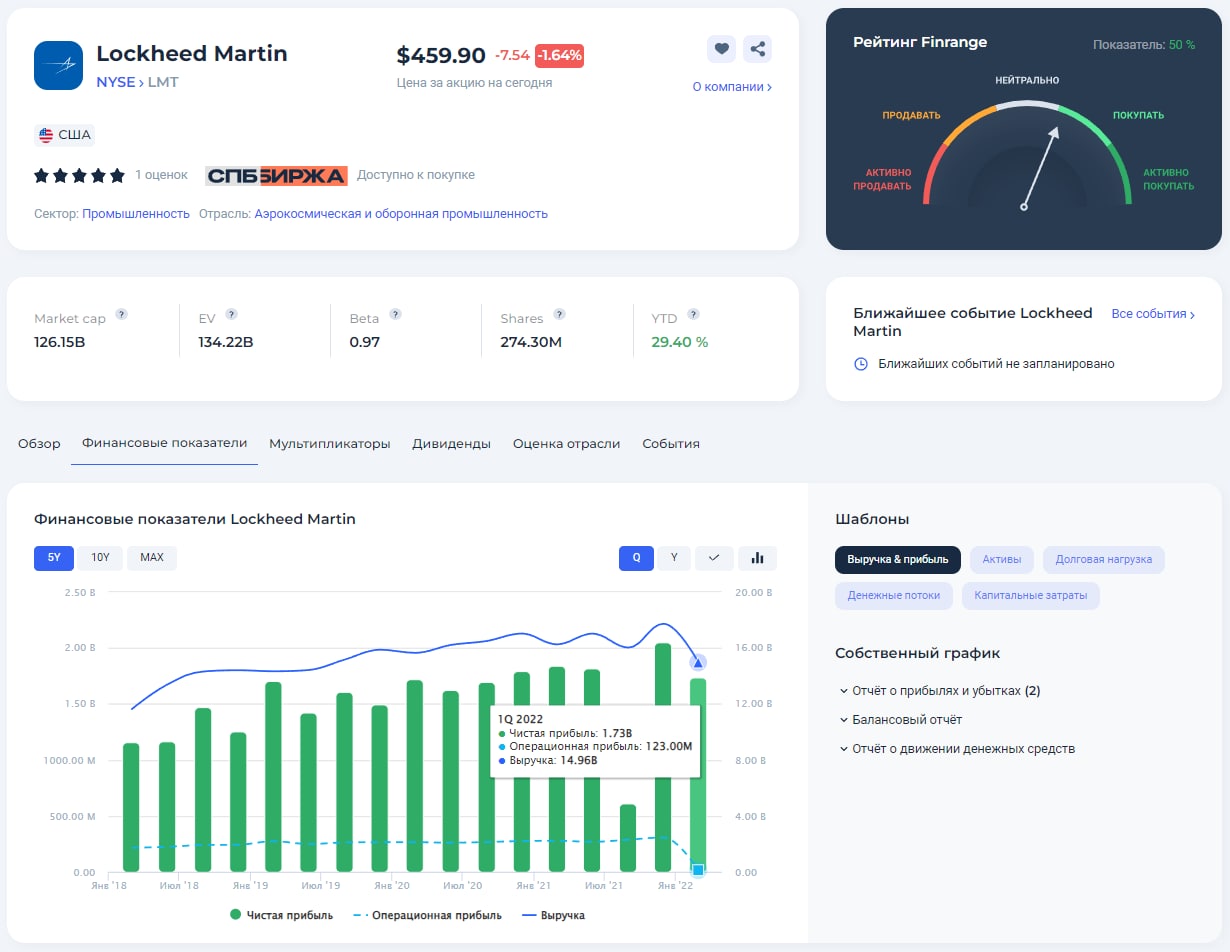This screenshot has width=1230, height=952.
Task: Click the Доступно к покупке label
Action: pos(416,175)
